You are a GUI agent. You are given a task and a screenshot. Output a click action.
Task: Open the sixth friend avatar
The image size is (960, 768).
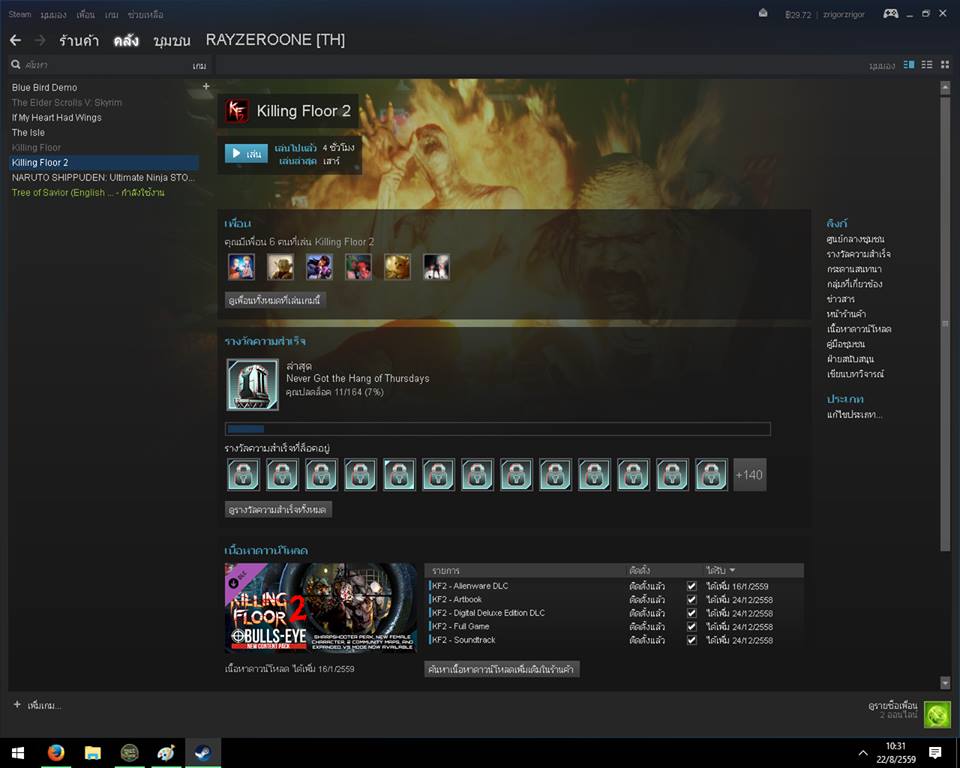click(437, 267)
